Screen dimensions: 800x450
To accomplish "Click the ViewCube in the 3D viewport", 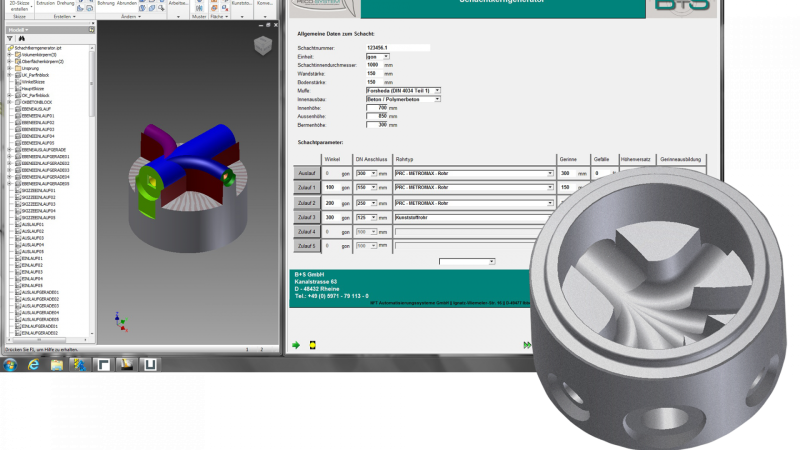I will coord(260,46).
